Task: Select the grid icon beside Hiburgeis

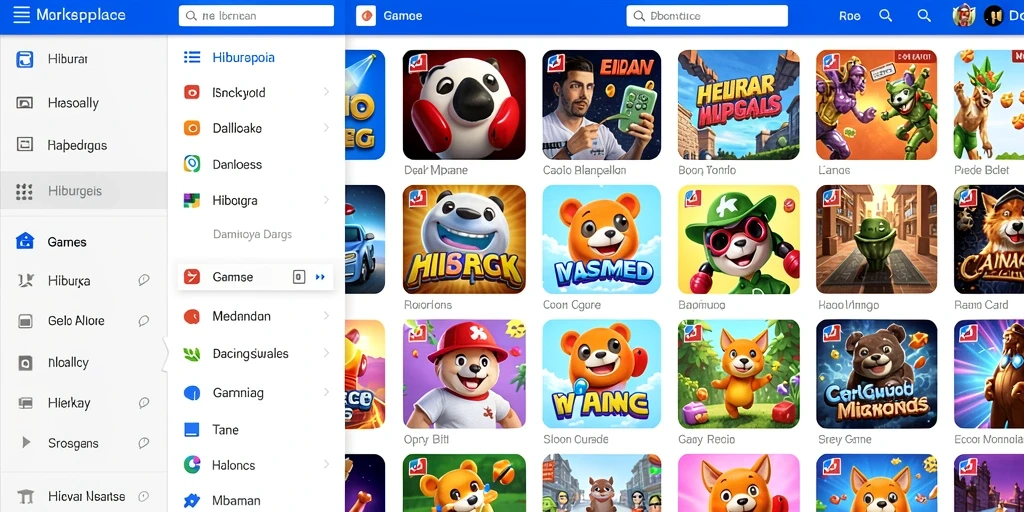Action: pos(24,191)
